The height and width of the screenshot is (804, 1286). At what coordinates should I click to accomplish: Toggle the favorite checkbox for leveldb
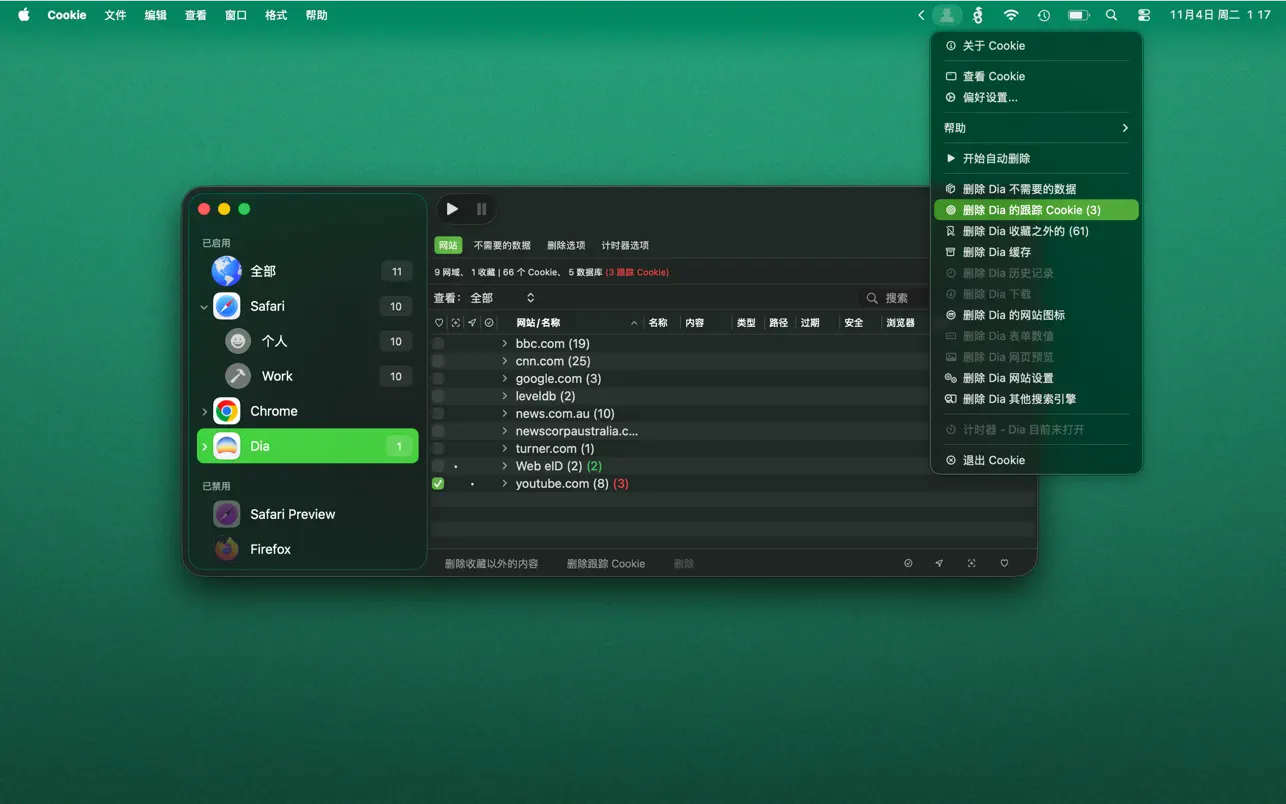438,396
